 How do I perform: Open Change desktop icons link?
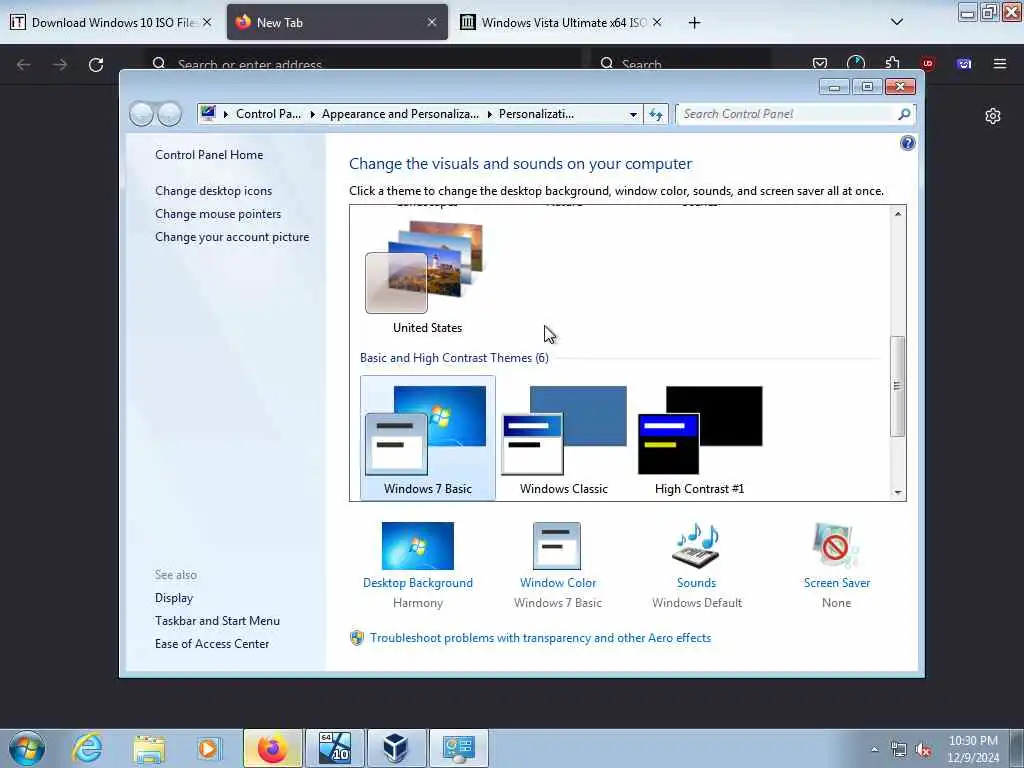point(214,191)
